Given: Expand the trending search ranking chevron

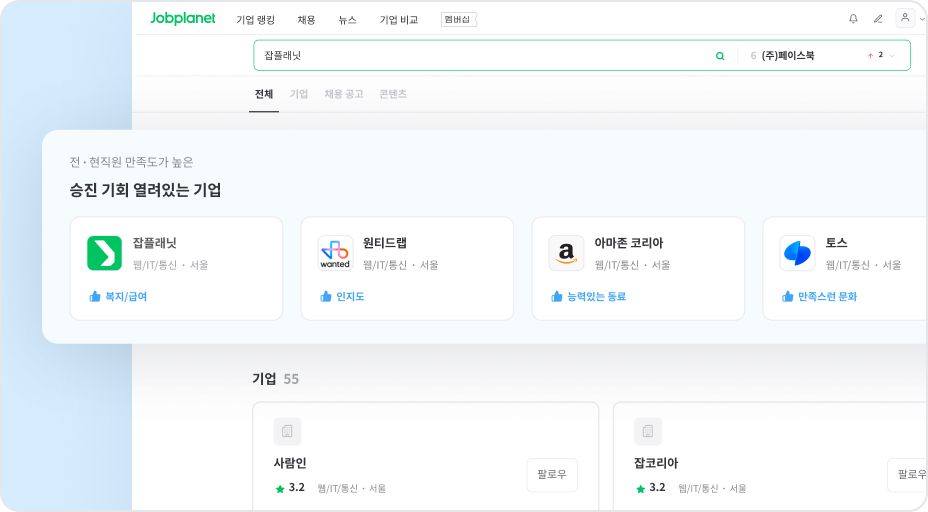Looking at the screenshot, I should coord(892,56).
